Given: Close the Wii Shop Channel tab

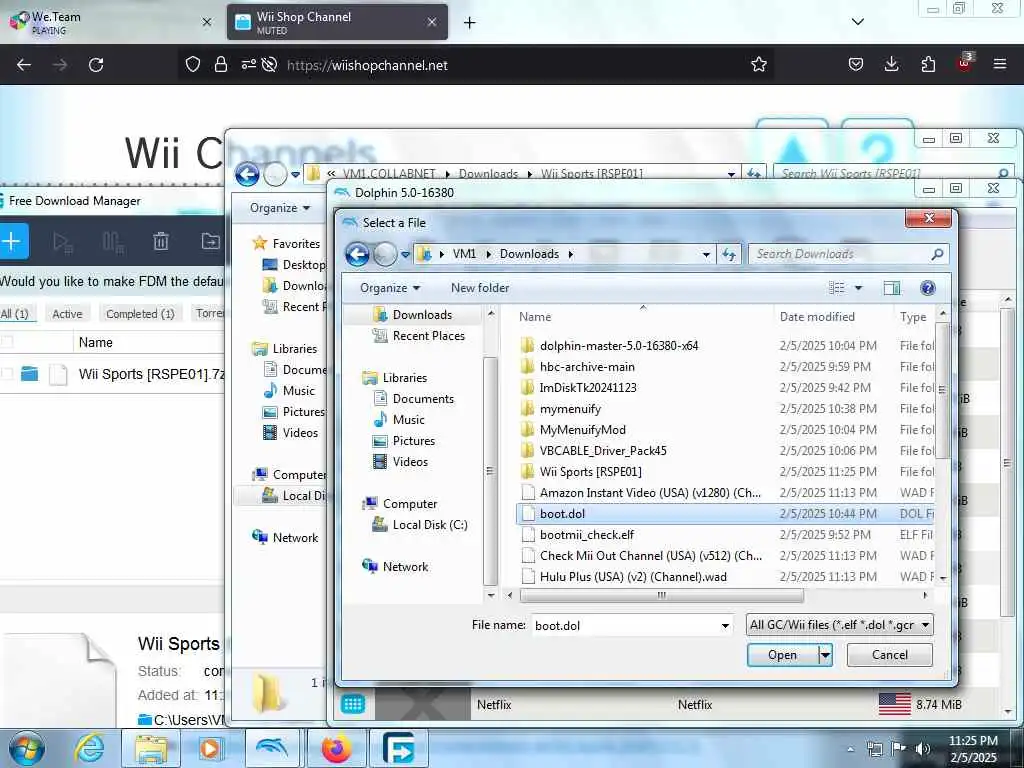Looking at the screenshot, I should pyautogui.click(x=432, y=22).
